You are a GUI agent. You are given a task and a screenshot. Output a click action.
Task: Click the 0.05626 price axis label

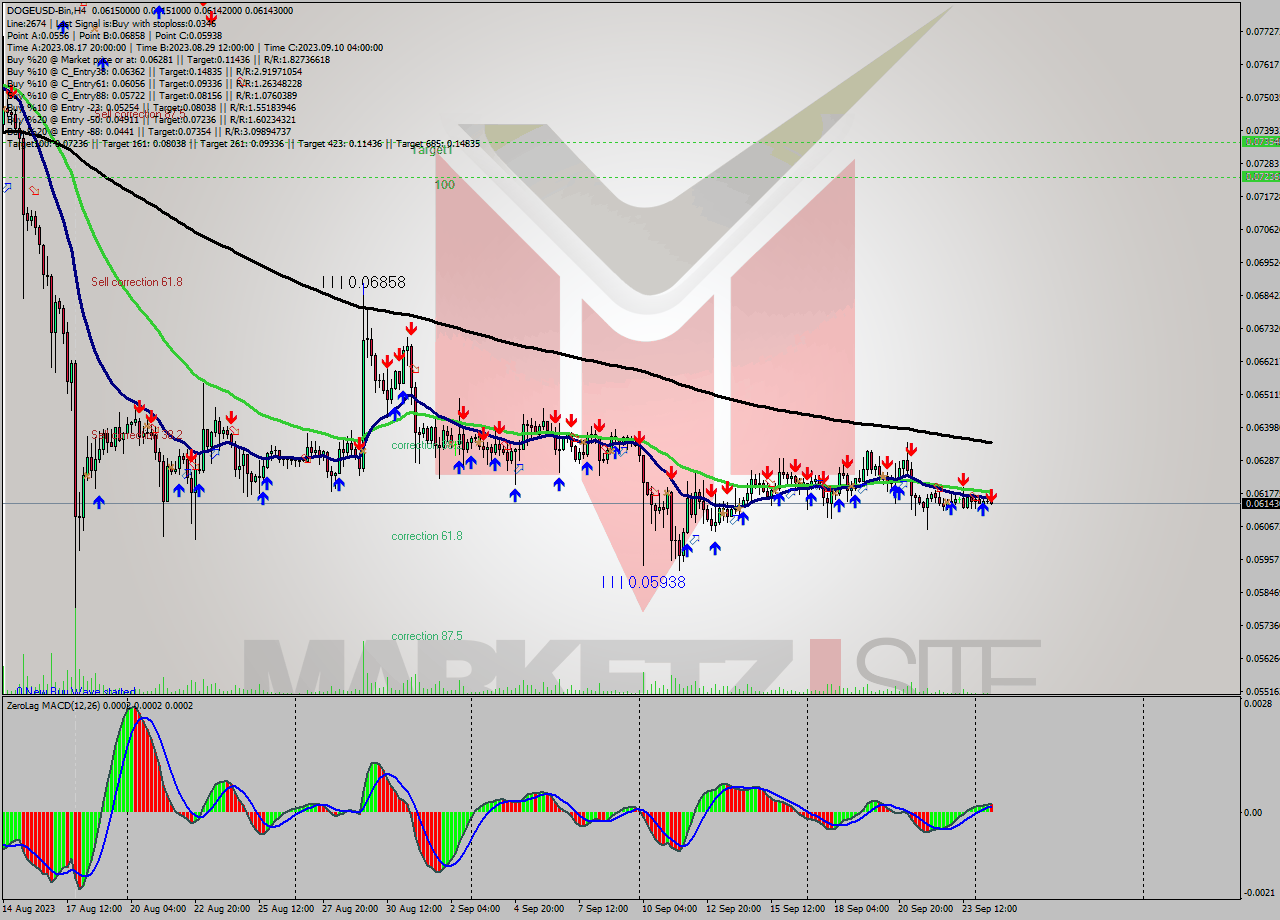pyautogui.click(x=1262, y=658)
